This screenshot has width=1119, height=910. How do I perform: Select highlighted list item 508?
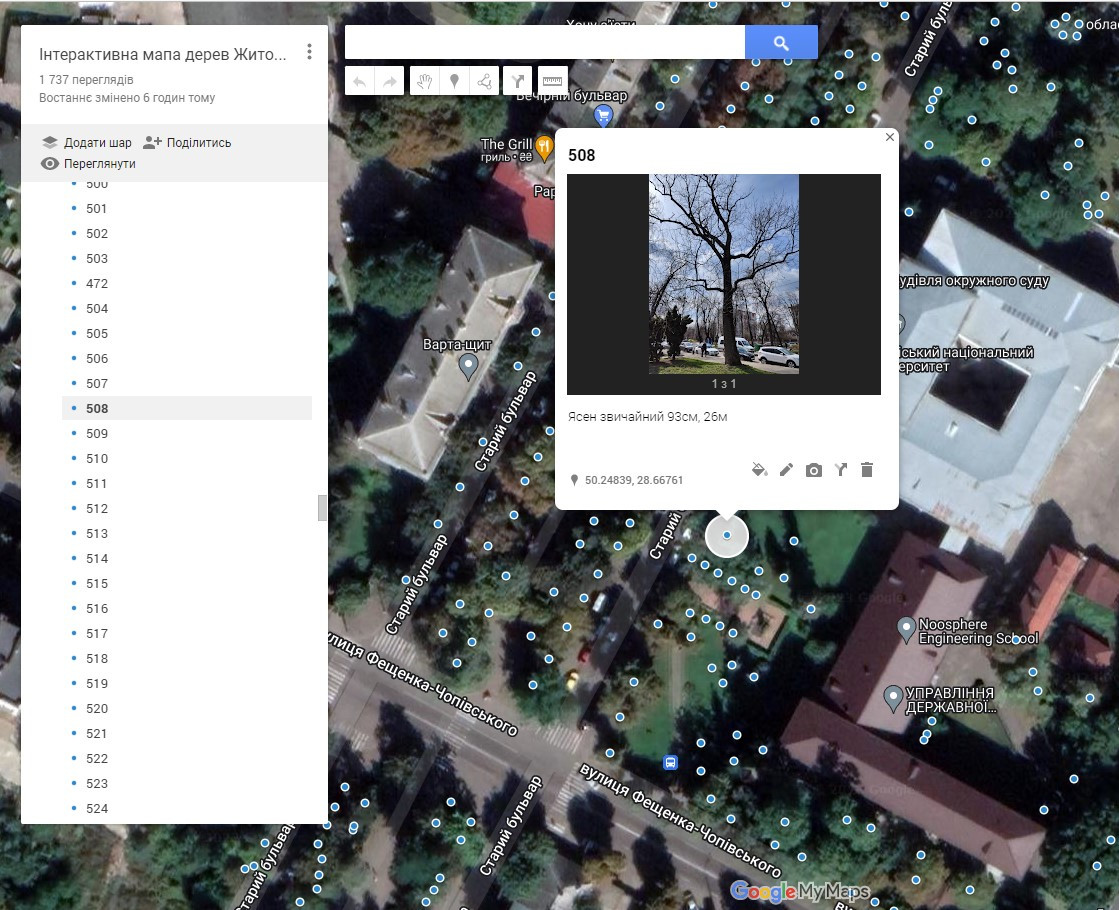pos(187,408)
